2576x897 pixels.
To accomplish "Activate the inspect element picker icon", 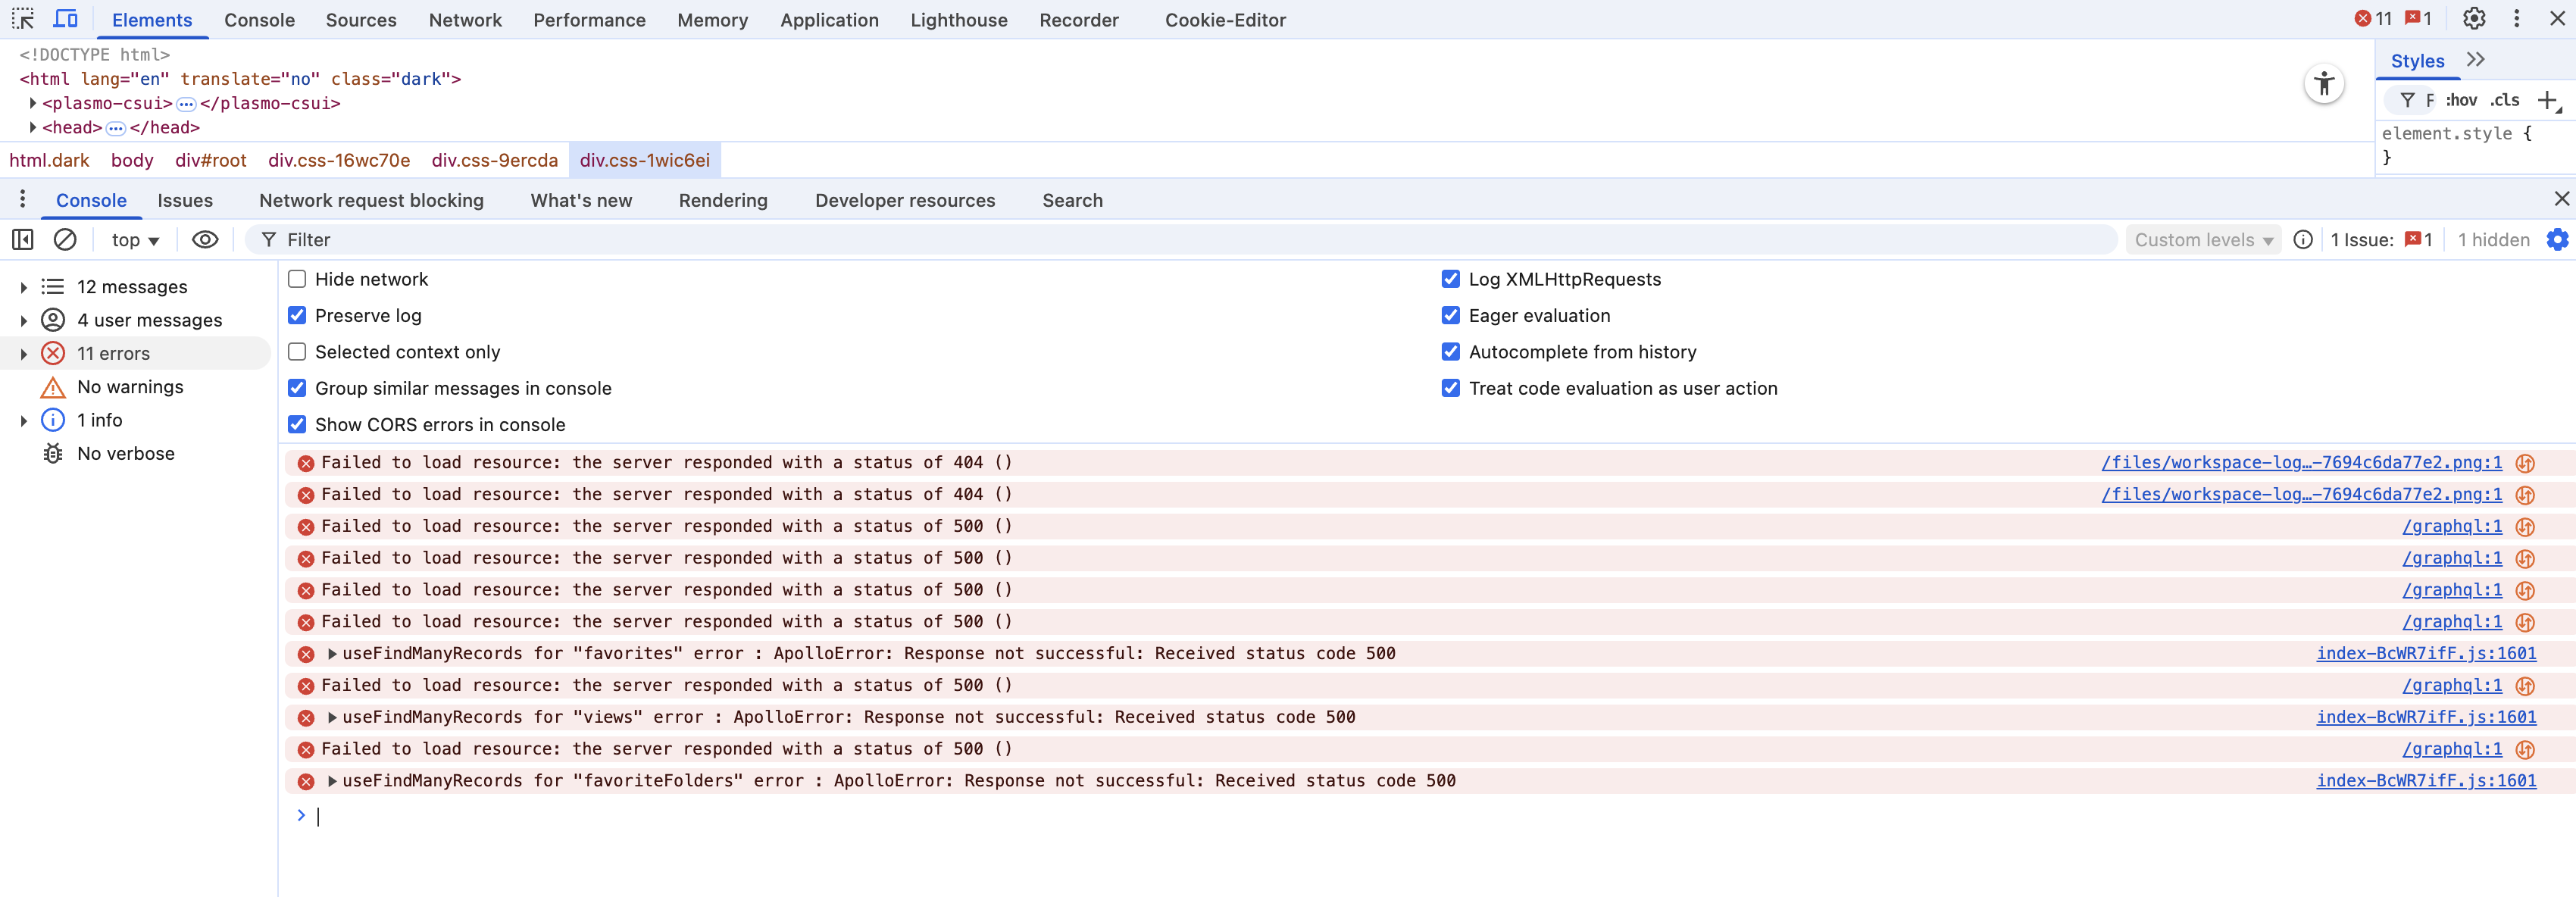I will point(23,19).
